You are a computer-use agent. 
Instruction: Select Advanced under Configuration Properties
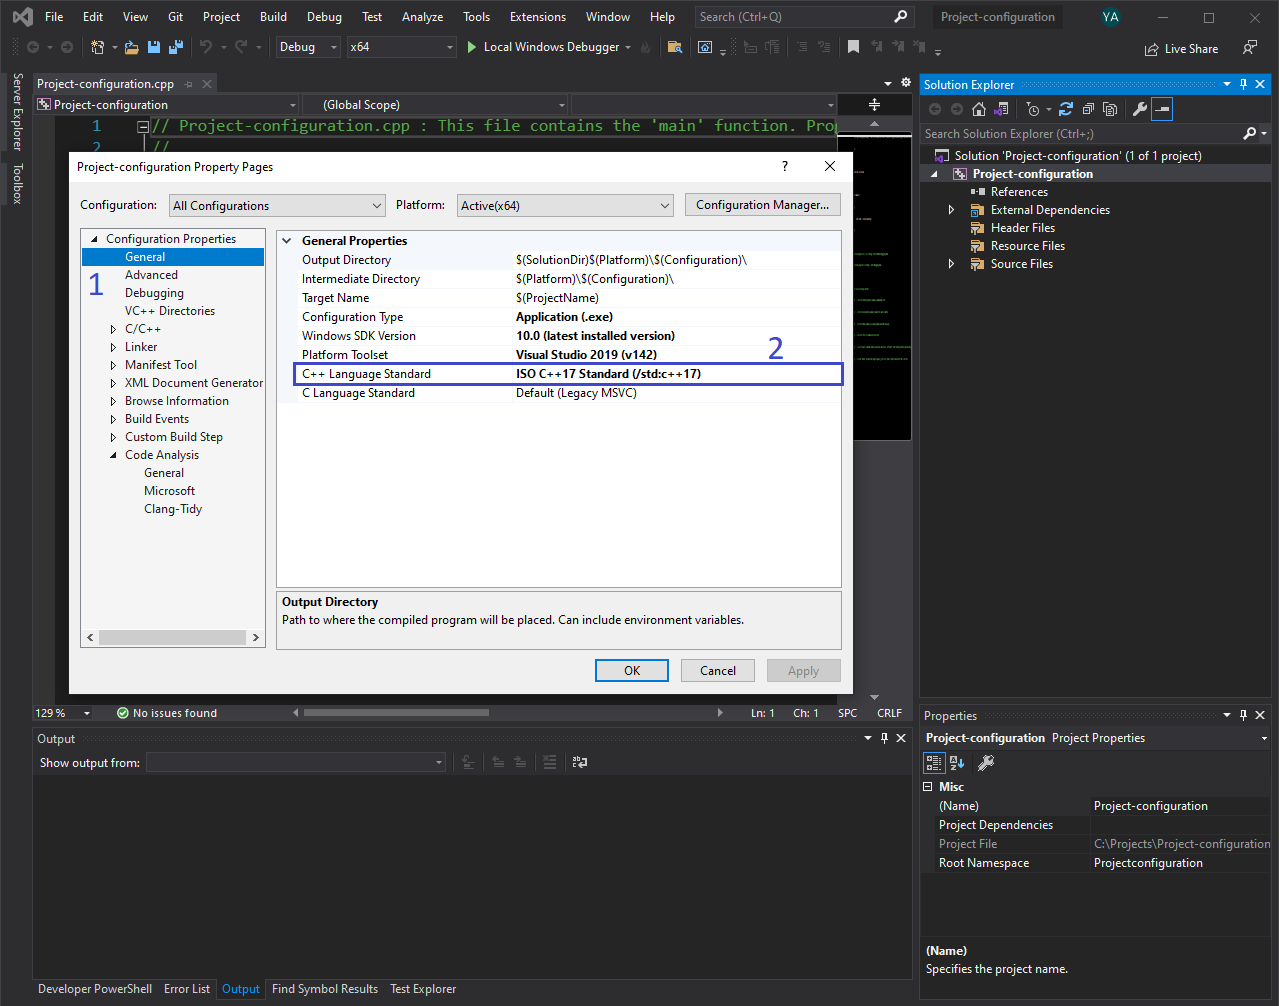[x=152, y=274]
